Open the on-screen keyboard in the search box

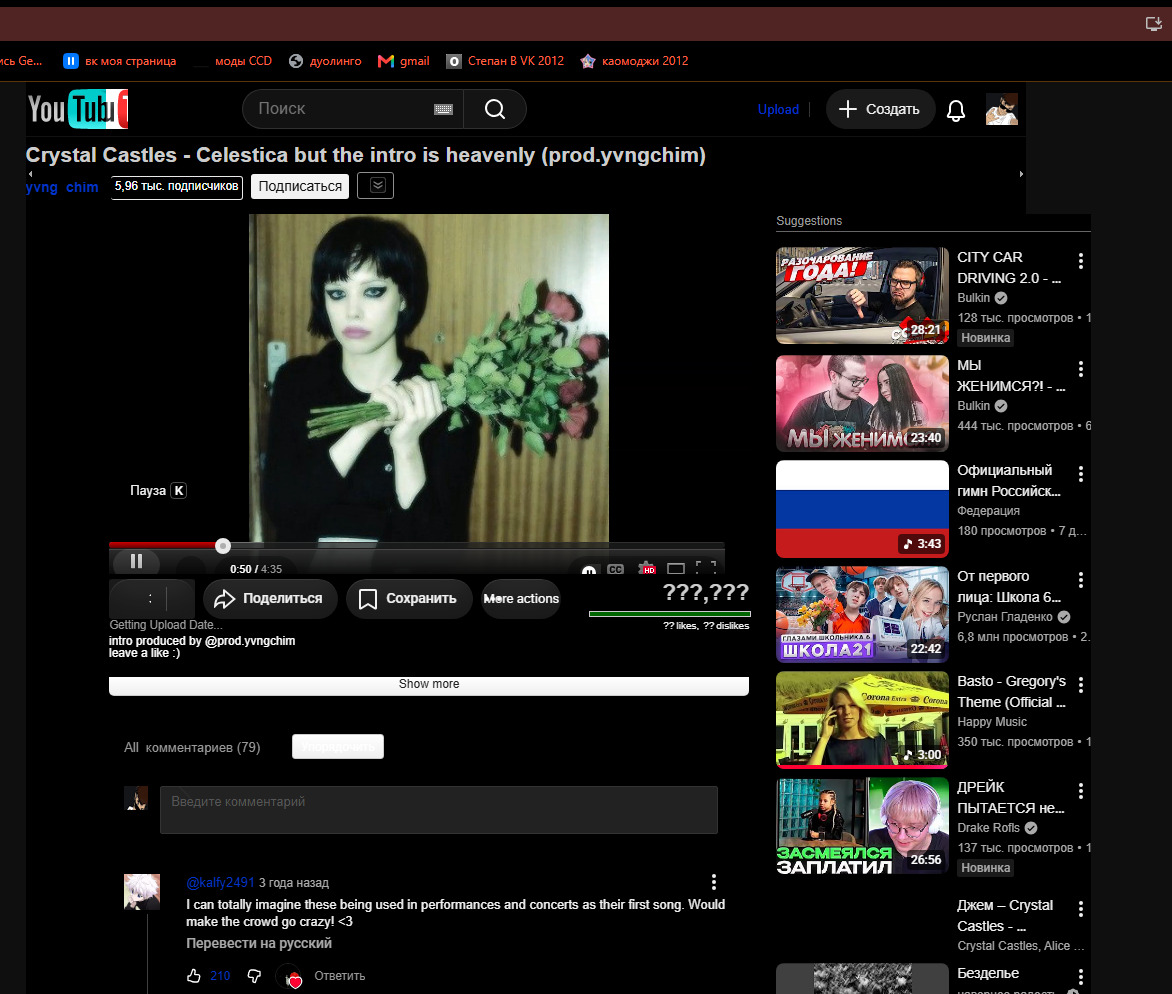pos(443,109)
